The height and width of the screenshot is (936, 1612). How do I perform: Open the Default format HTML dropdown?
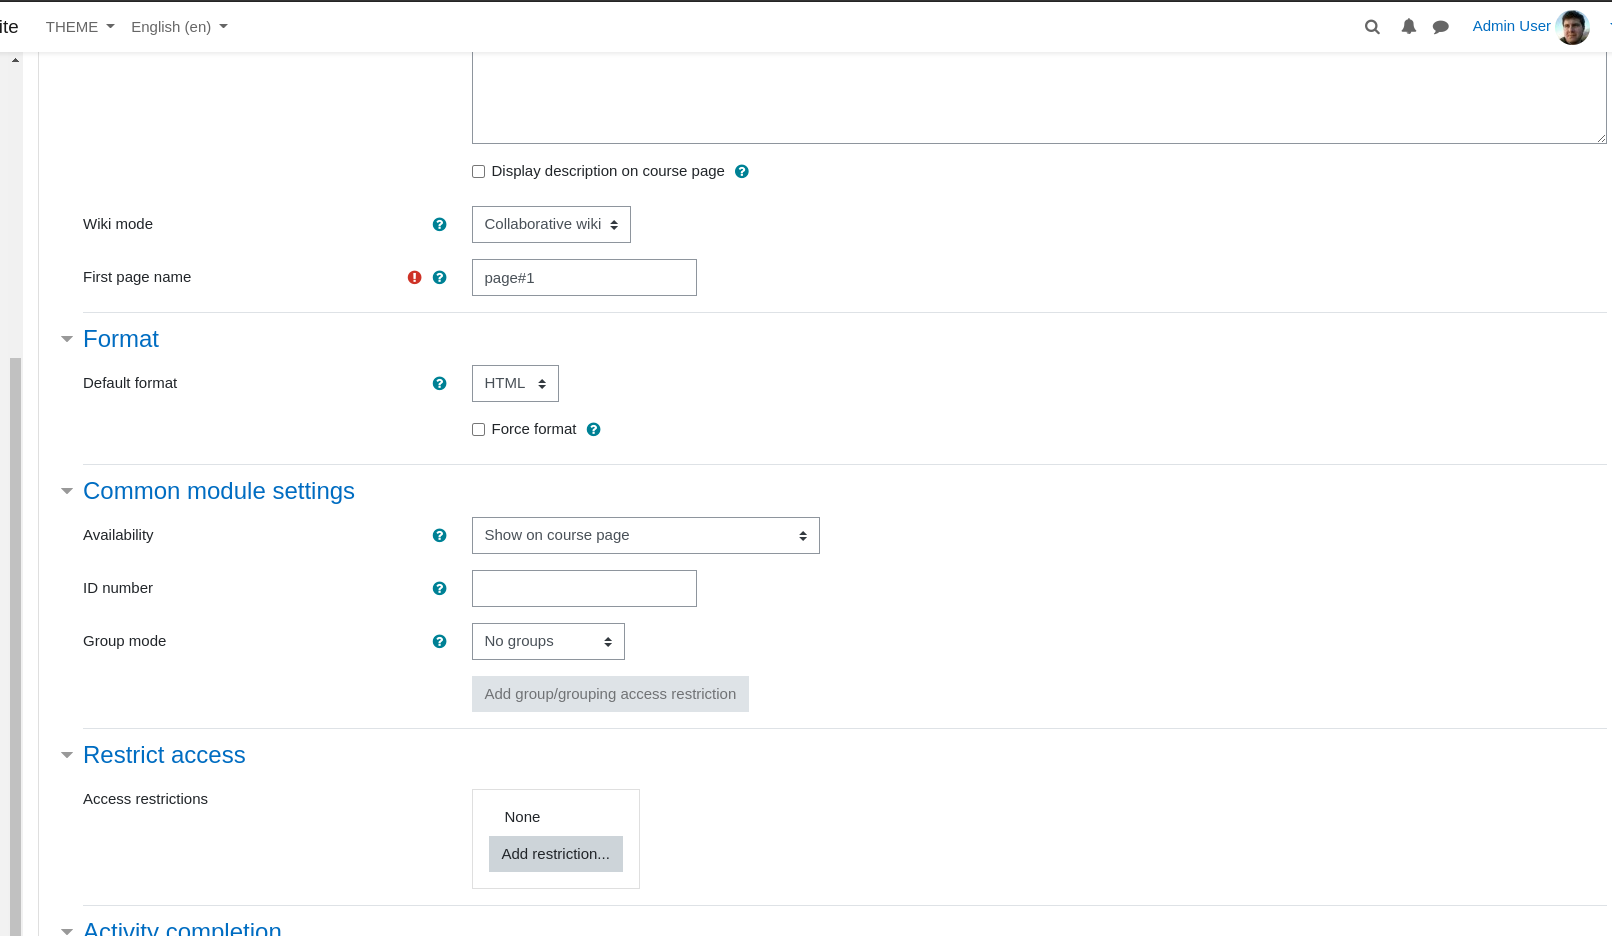(x=515, y=383)
